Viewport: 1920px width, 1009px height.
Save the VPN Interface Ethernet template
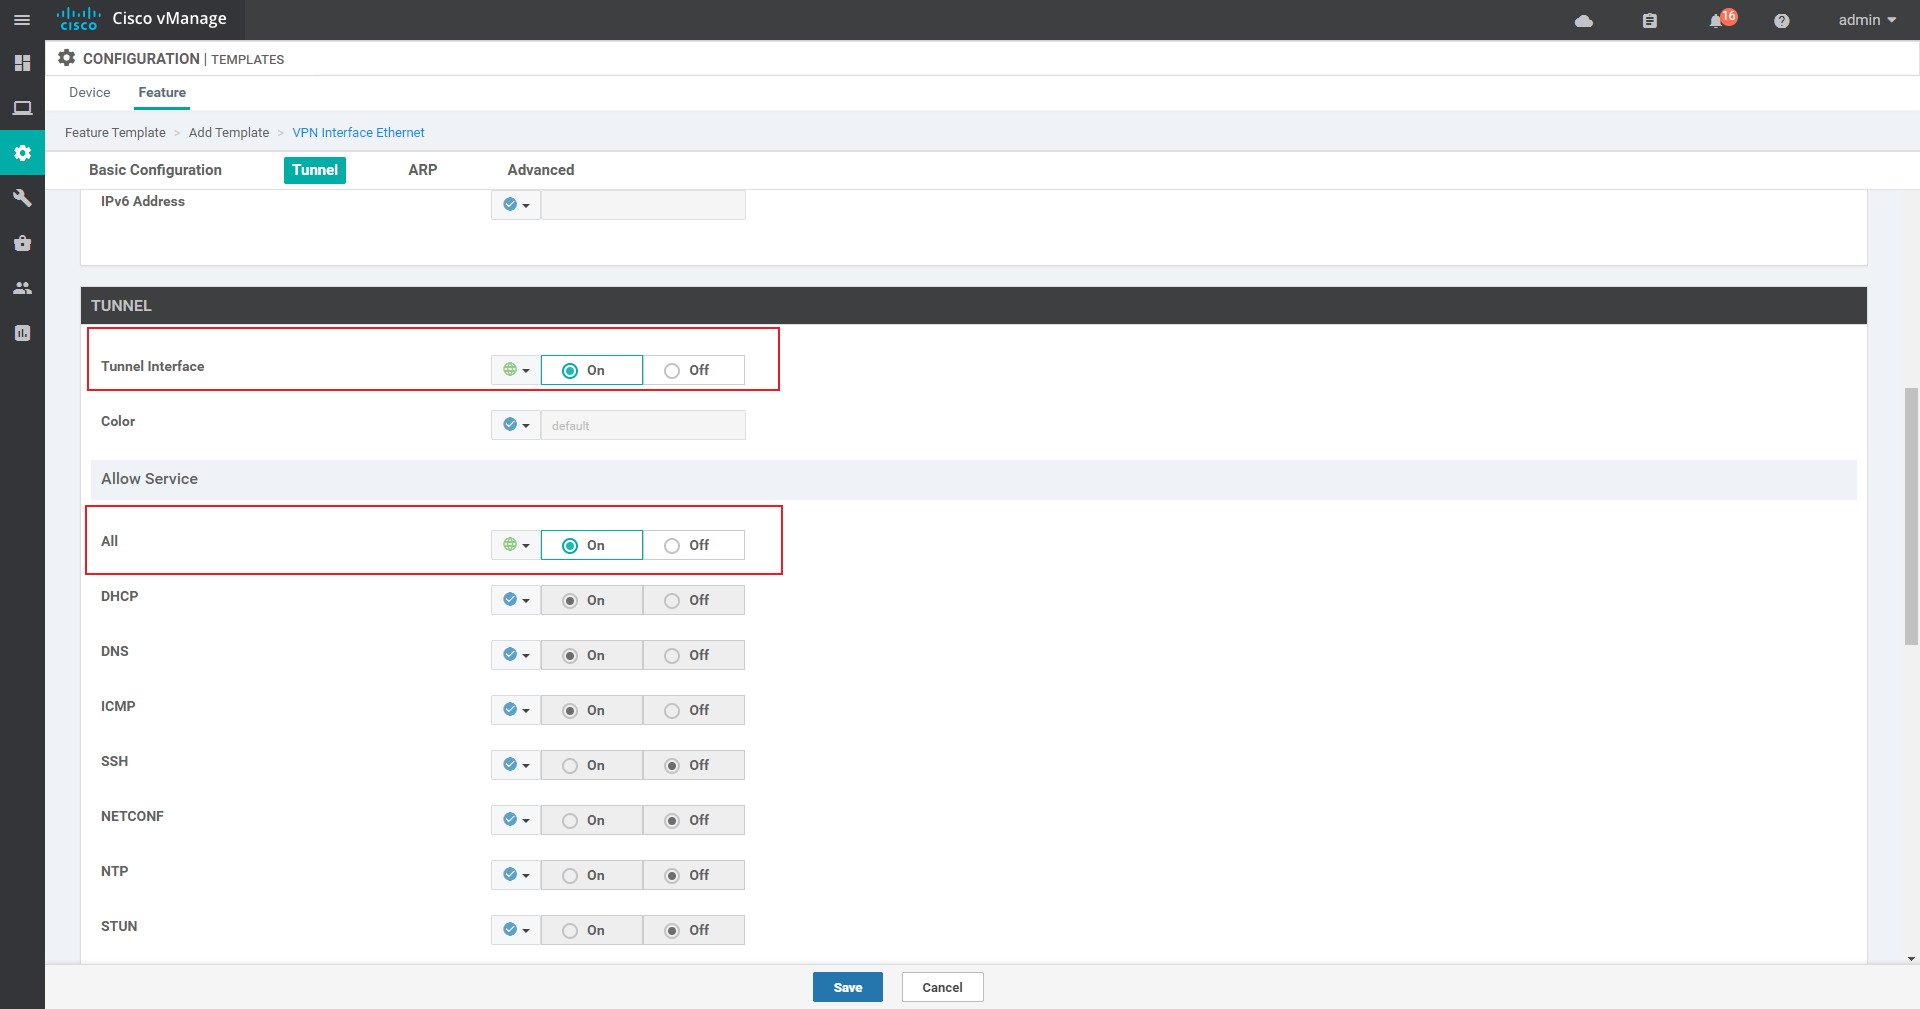click(847, 987)
